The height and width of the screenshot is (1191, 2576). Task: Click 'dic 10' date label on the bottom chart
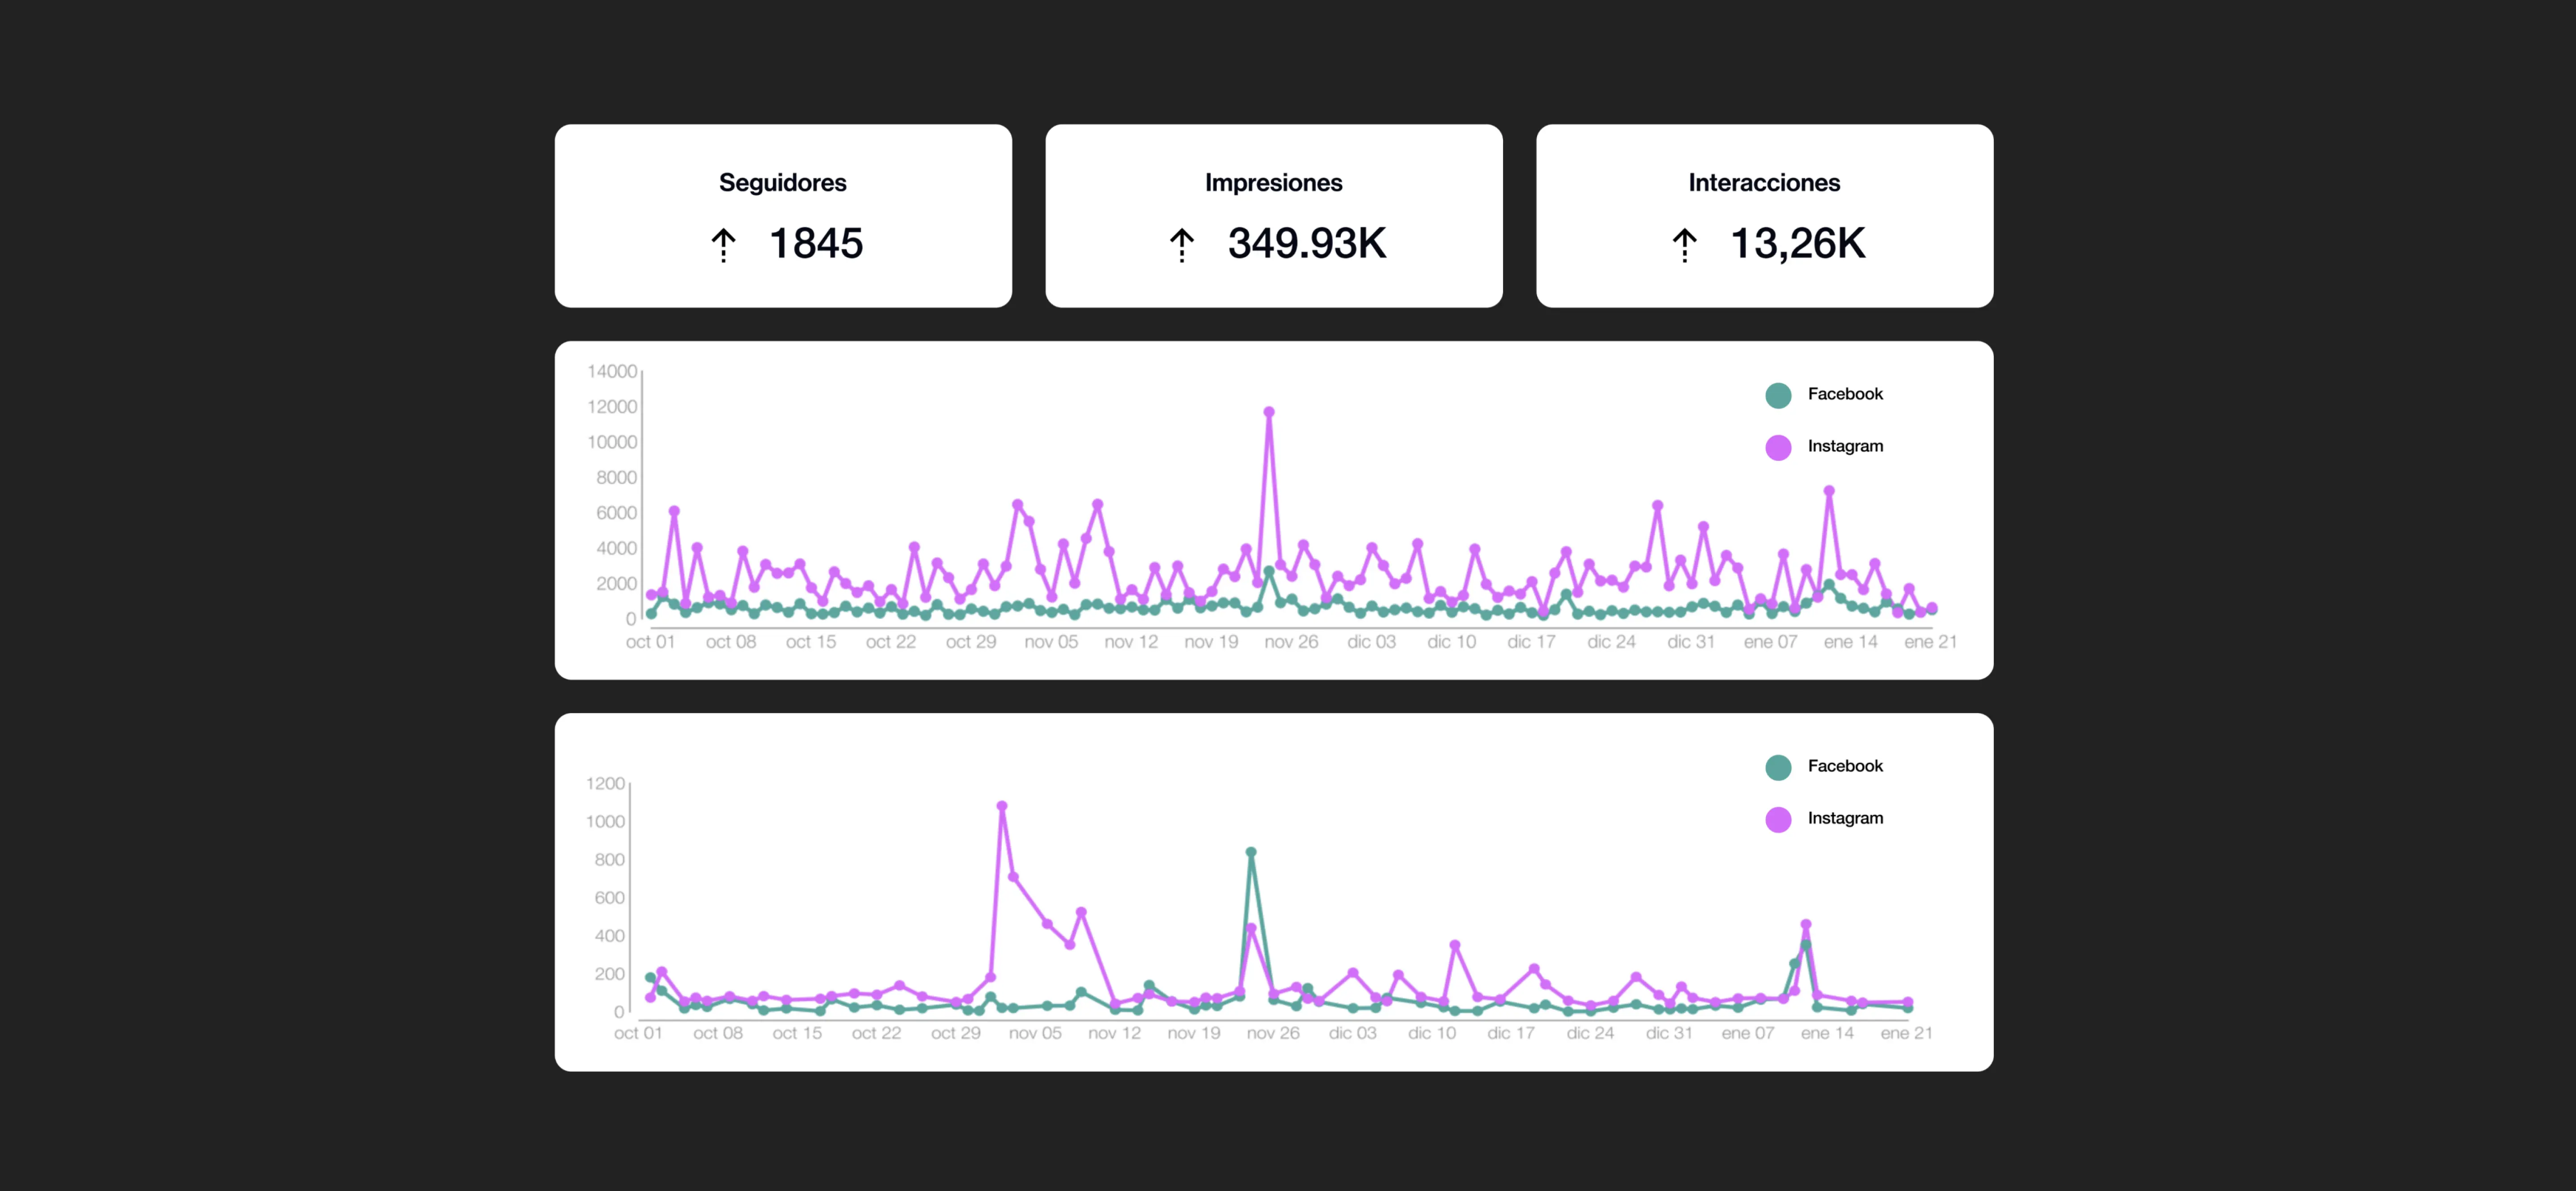(1431, 1033)
